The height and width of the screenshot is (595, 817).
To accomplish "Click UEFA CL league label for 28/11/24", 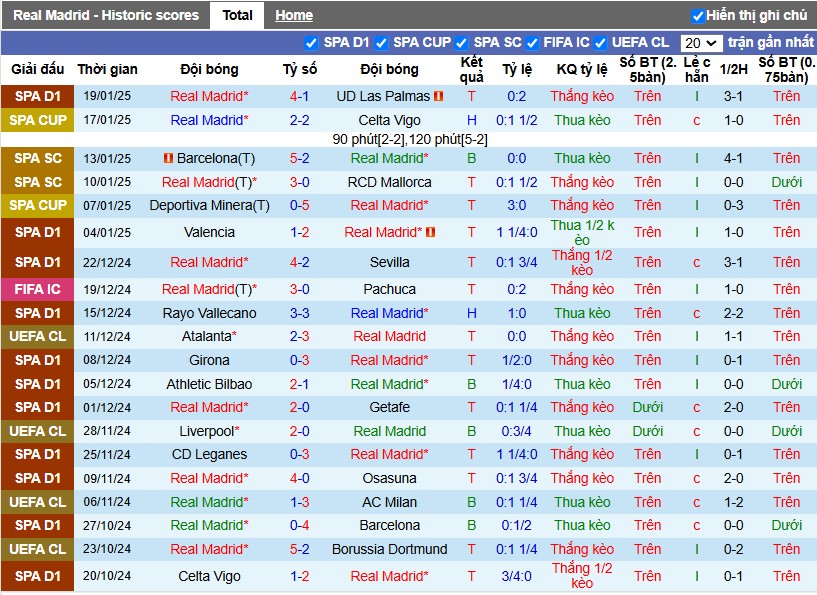I will pos(38,431).
